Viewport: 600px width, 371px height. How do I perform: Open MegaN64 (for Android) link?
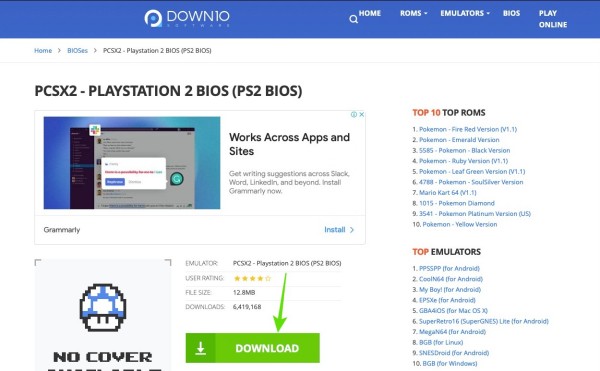coord(452,332)
